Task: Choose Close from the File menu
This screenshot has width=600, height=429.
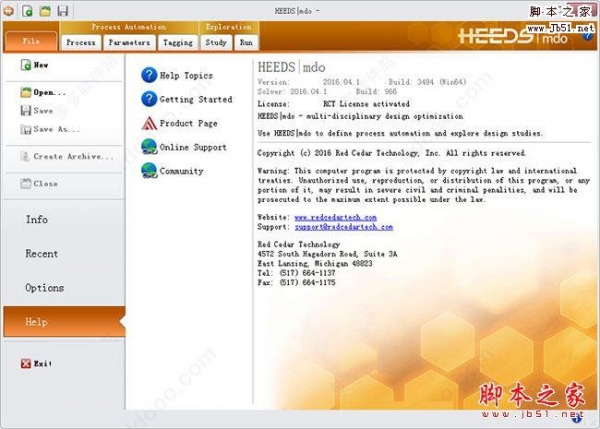Action: [x=45, y=183]
